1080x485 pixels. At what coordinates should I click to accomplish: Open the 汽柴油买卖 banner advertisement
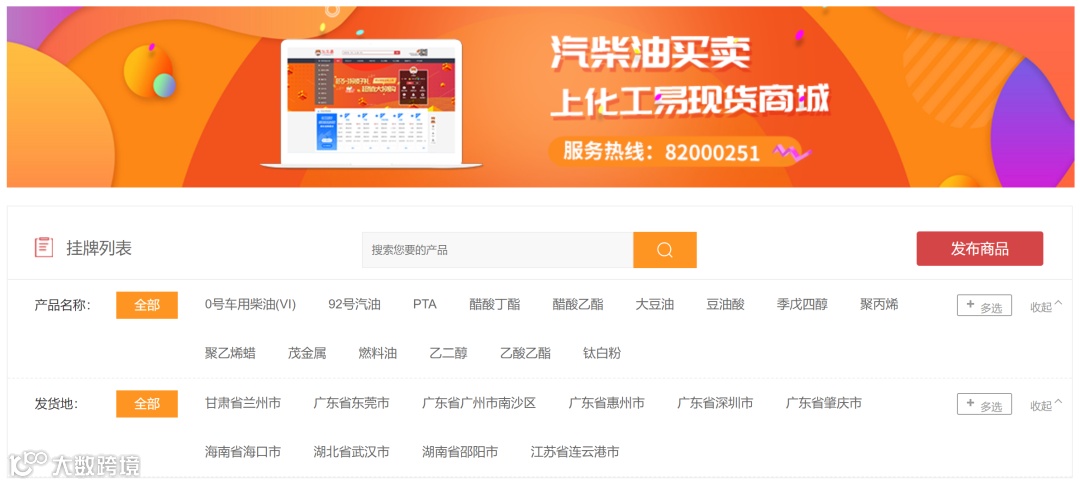point(540,96)
